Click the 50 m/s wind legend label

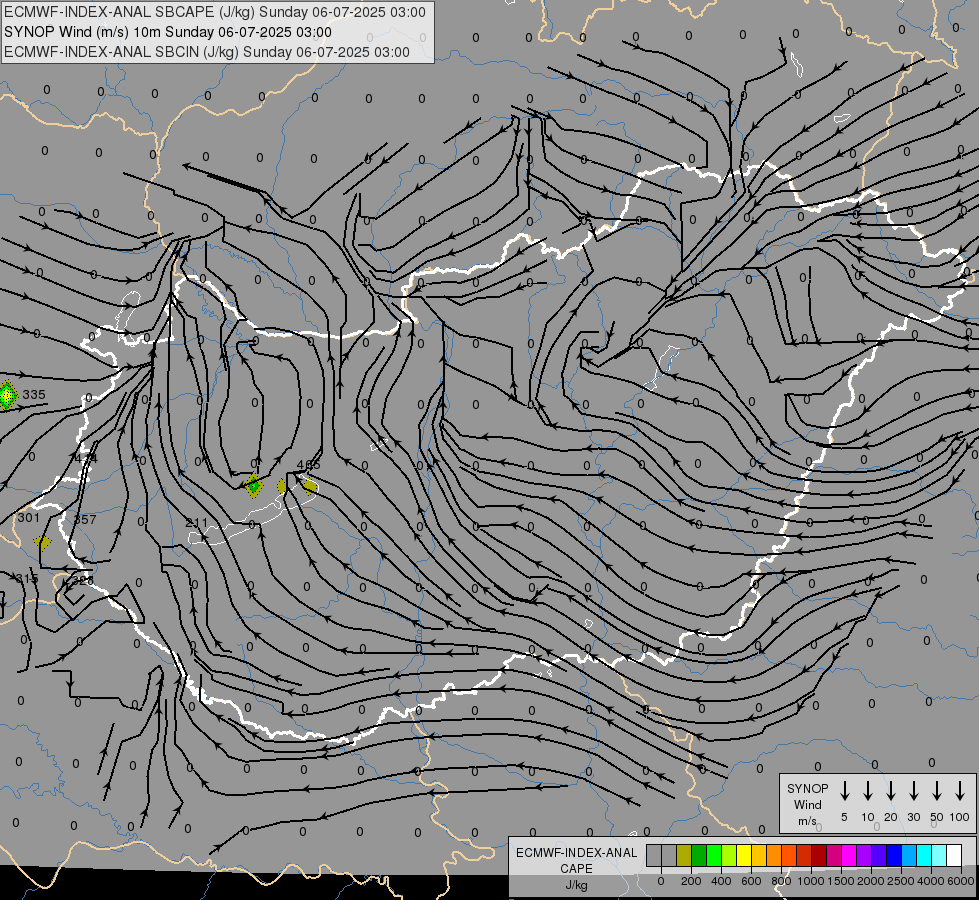[x=937, y=817]
